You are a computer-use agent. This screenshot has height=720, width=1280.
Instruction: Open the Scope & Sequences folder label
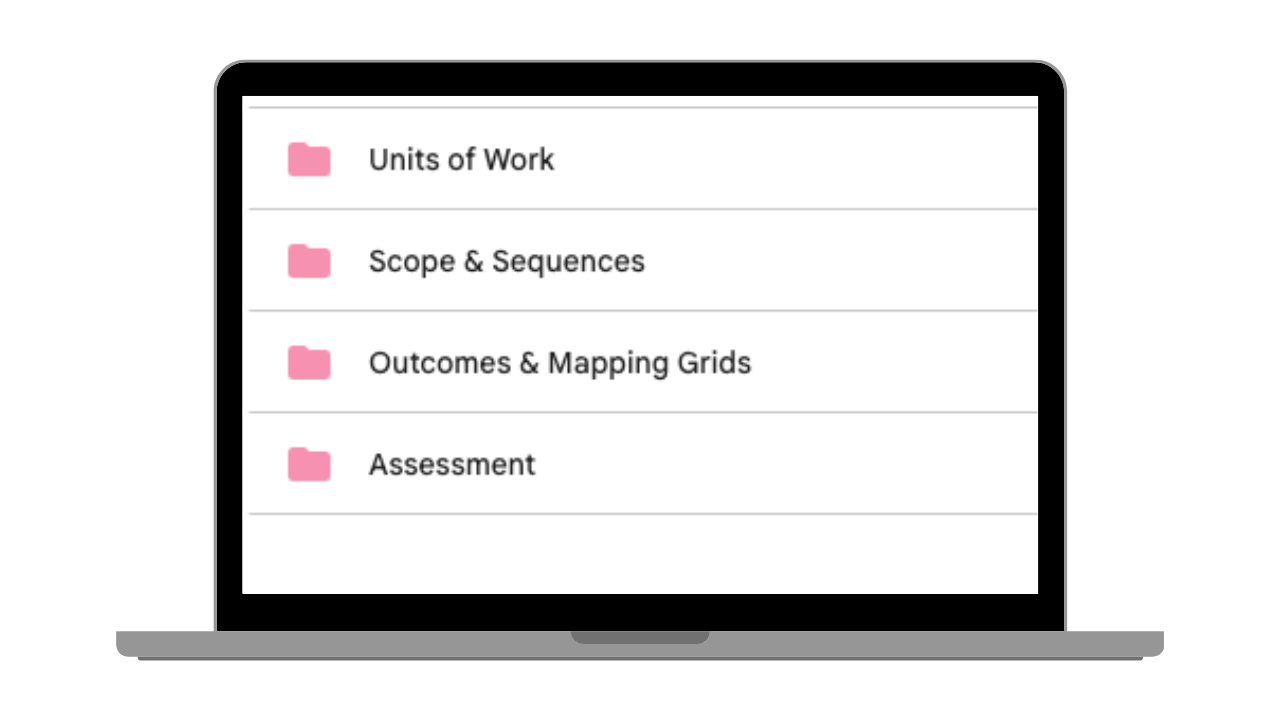point(506,261)
